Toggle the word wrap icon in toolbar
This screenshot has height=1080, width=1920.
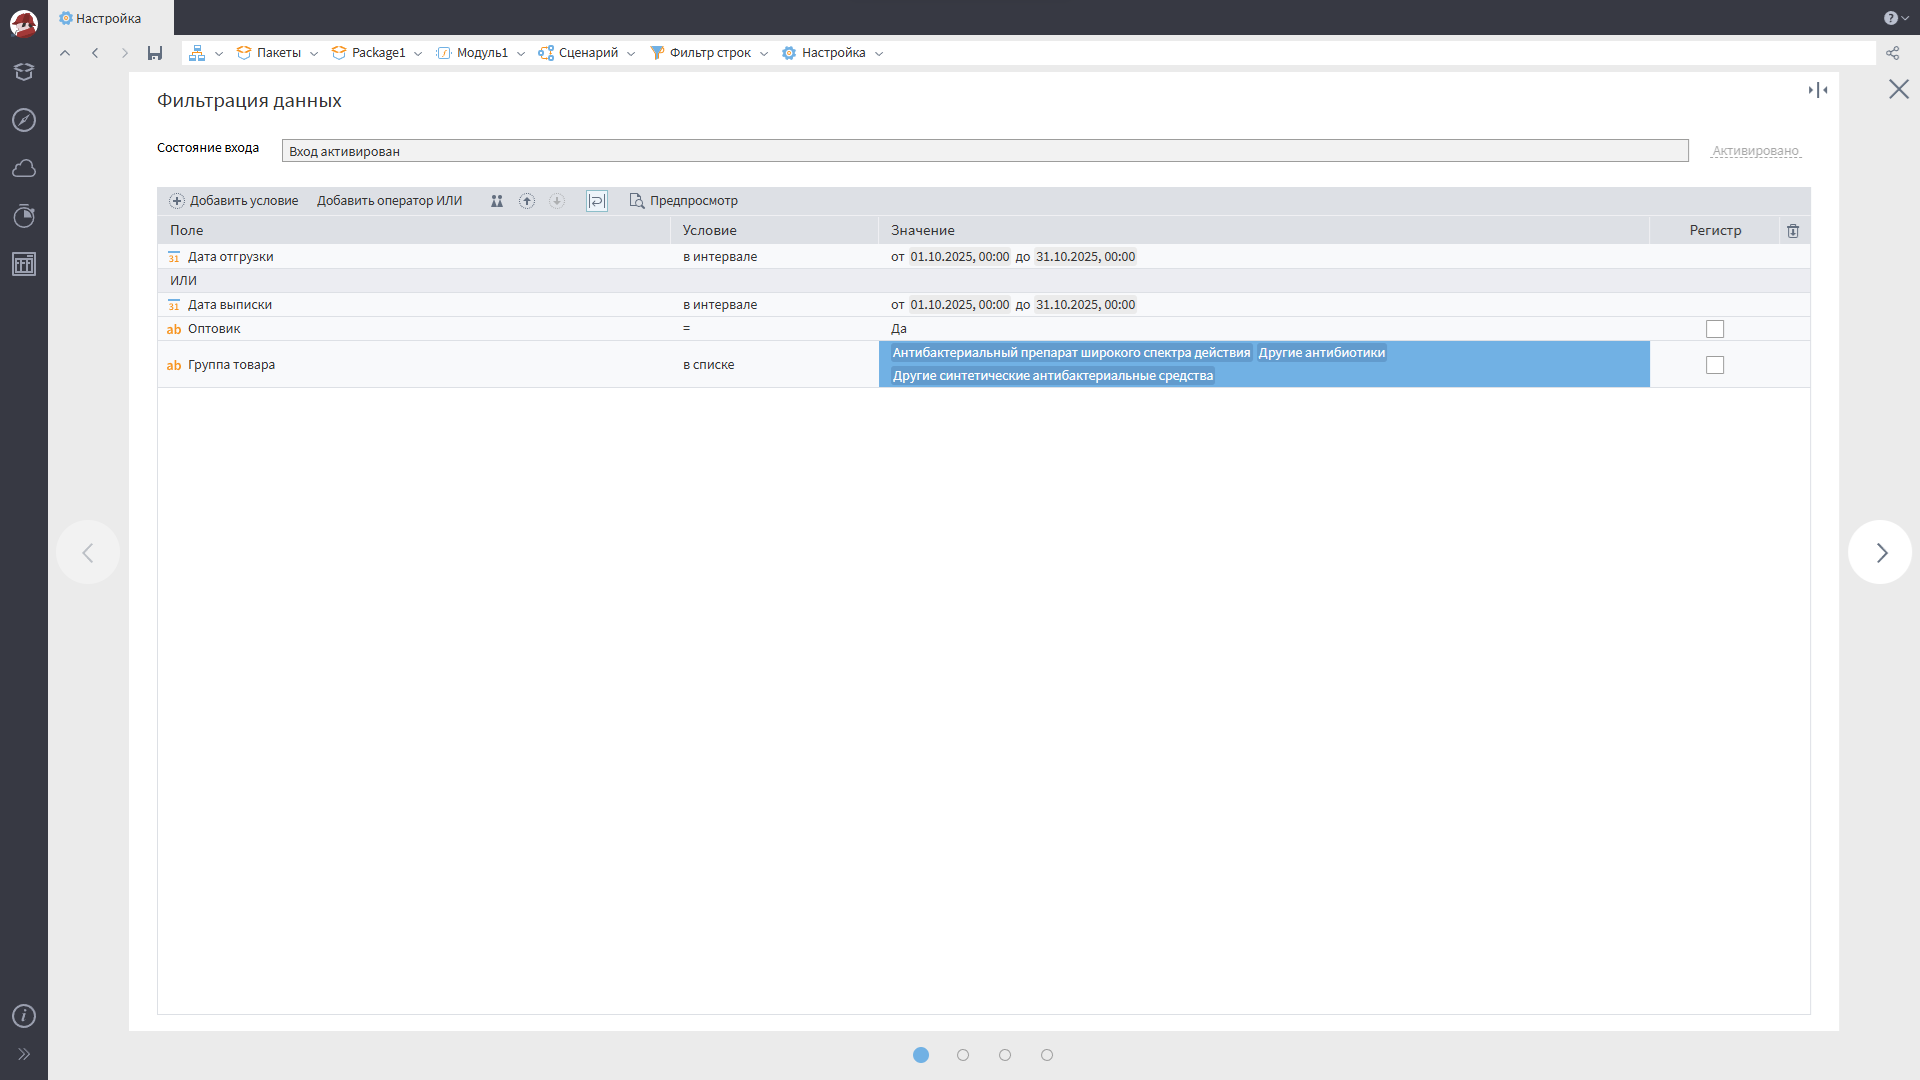(x=597, y=201)
